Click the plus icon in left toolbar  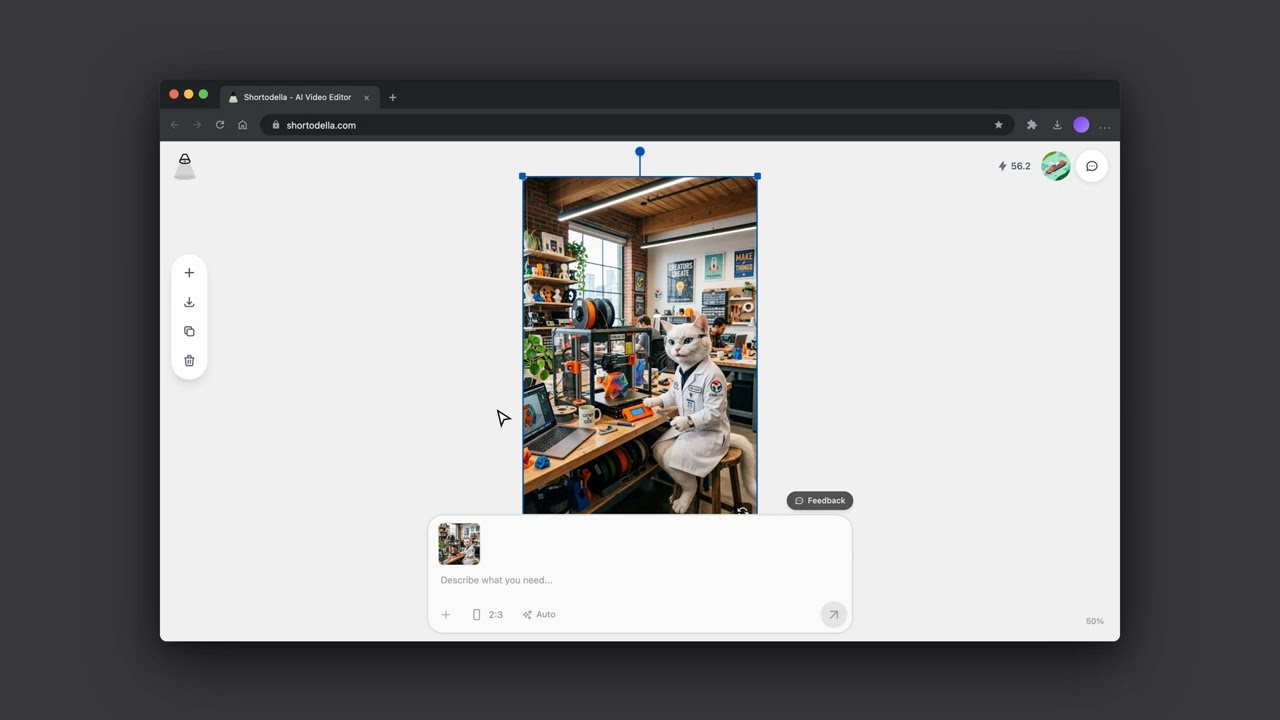(x=189, y=272)
